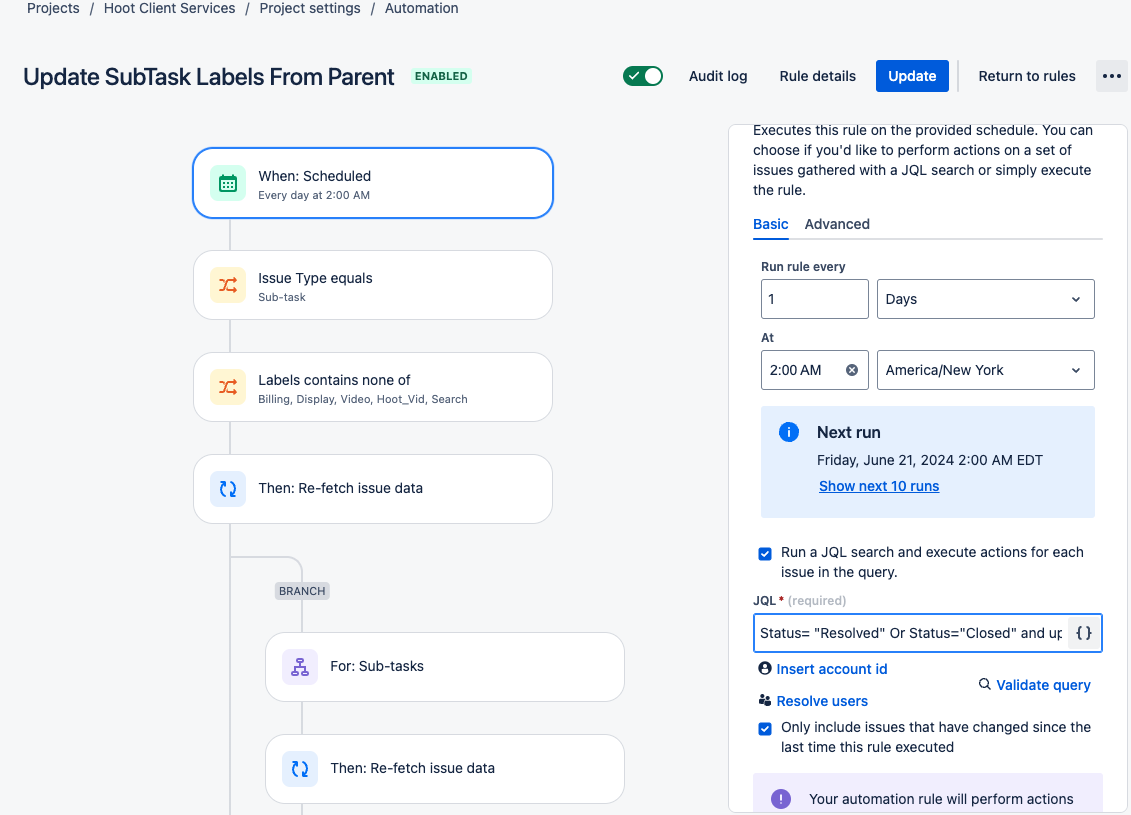This screenshot has width=1131, height=815.
Task: Click the Run rule every number field
Action: tap(814, 299)
